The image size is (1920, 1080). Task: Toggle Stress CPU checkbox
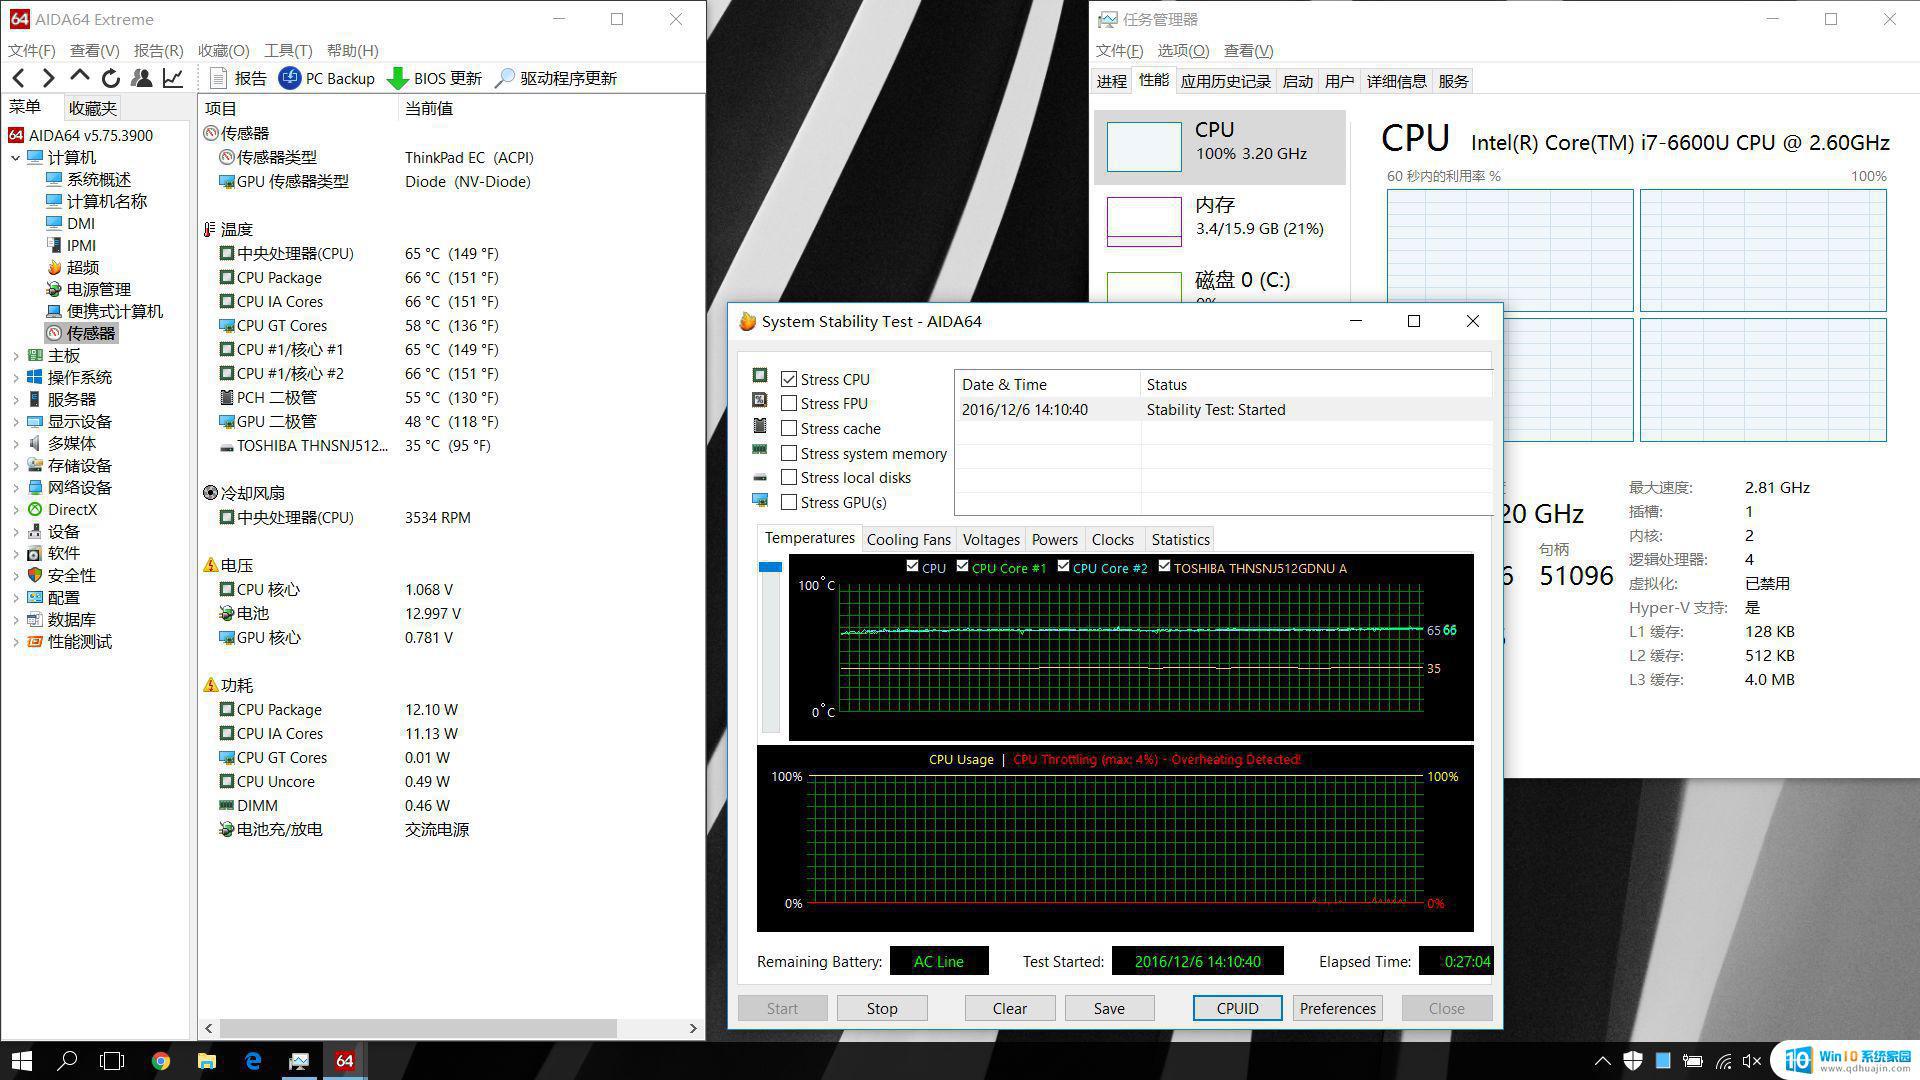pos(789,379)
